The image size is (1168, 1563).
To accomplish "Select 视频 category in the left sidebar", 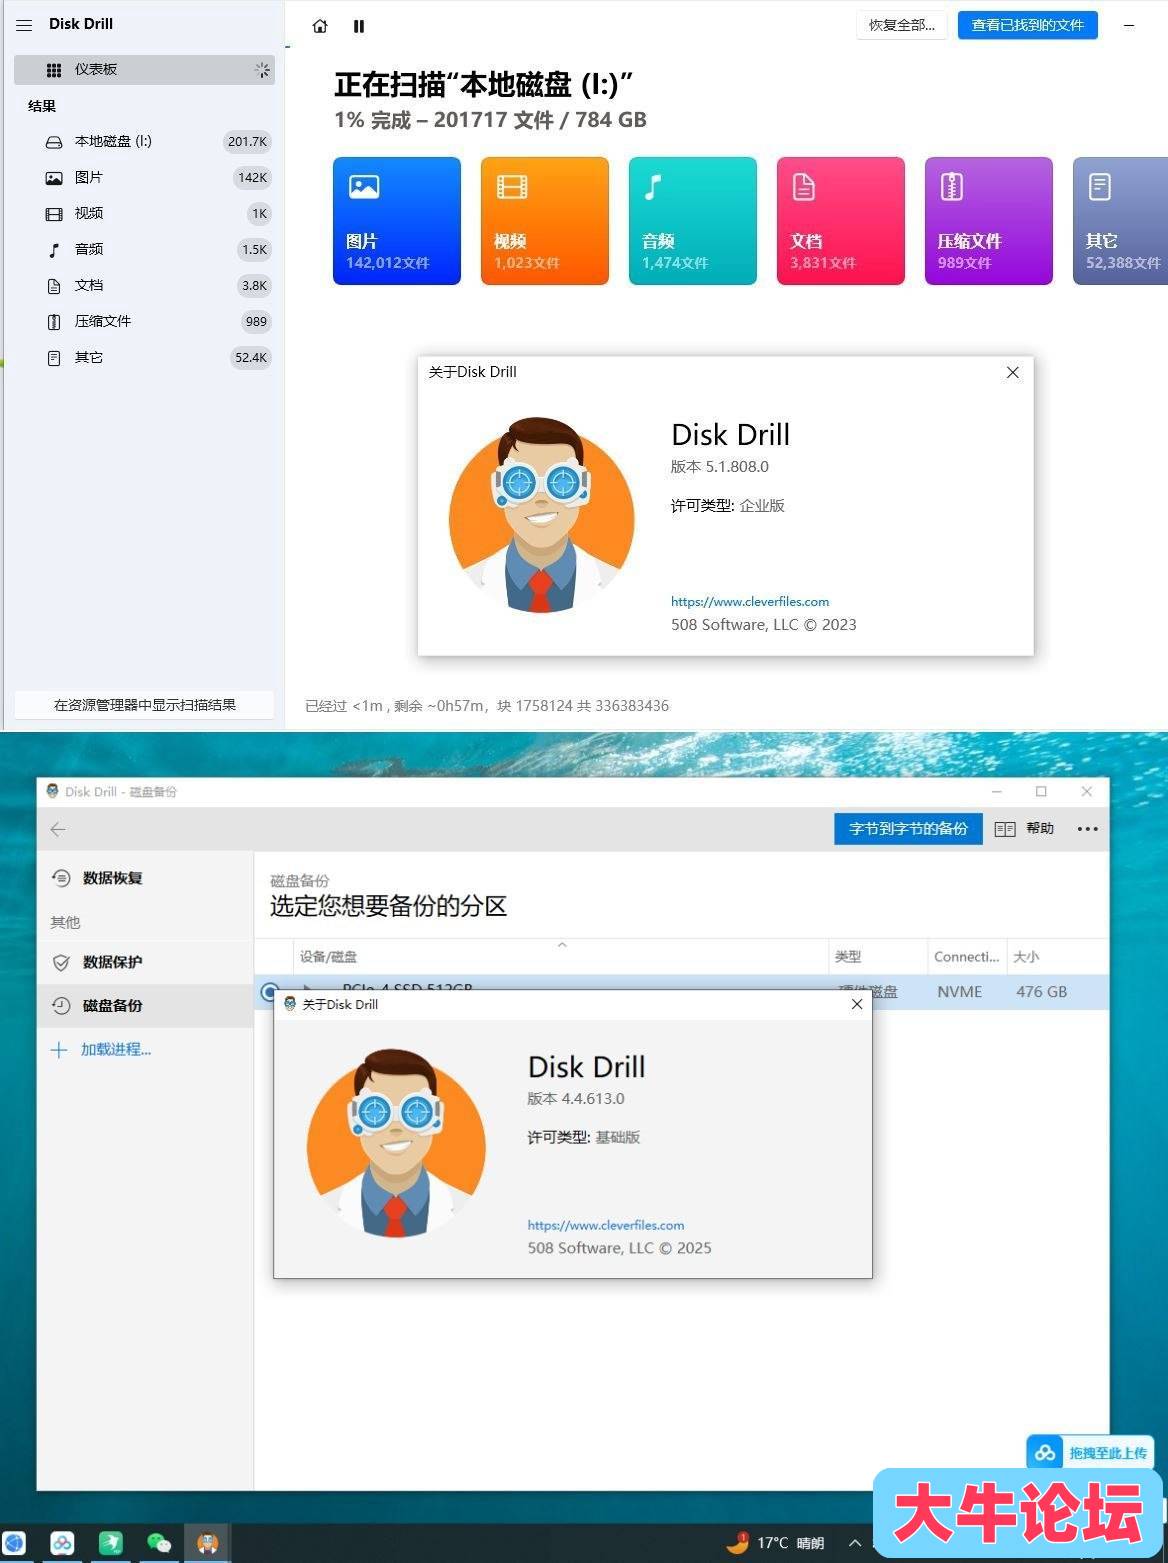I will pyautogui.click(x=144, y=213).
